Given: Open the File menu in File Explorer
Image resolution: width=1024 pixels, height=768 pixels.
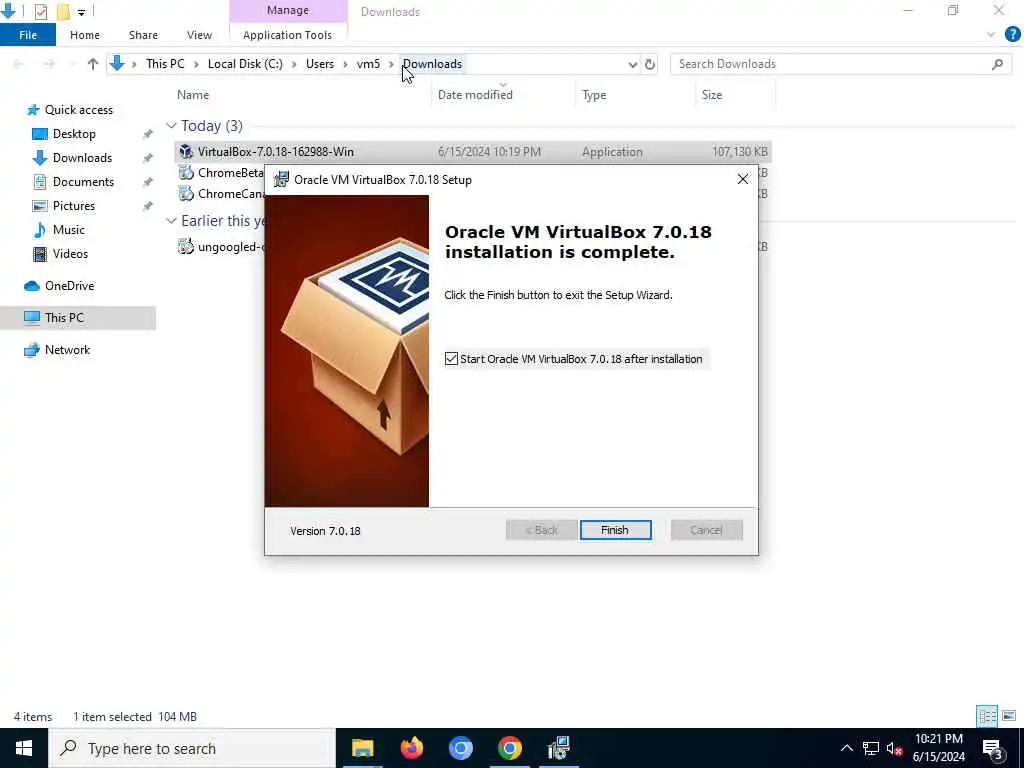Looking at the screenshot, I should click(27, 35).
